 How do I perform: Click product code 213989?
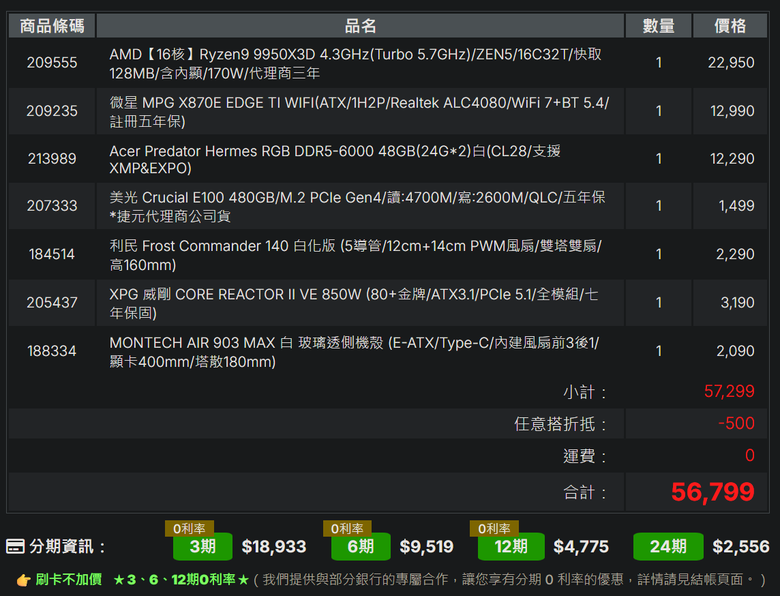[52, 159]
